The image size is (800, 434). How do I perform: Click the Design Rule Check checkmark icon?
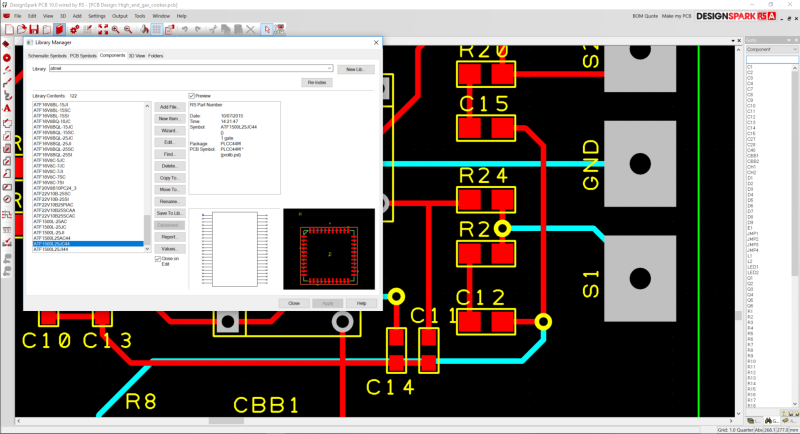pos(7,243)
